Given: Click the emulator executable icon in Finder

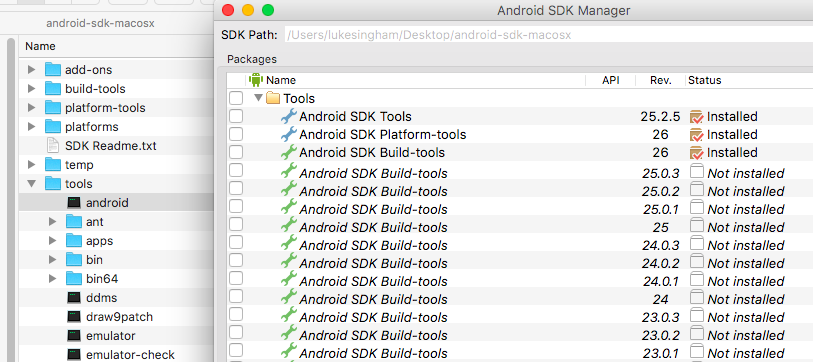Looking at the screenshot, I should (74, 336).
